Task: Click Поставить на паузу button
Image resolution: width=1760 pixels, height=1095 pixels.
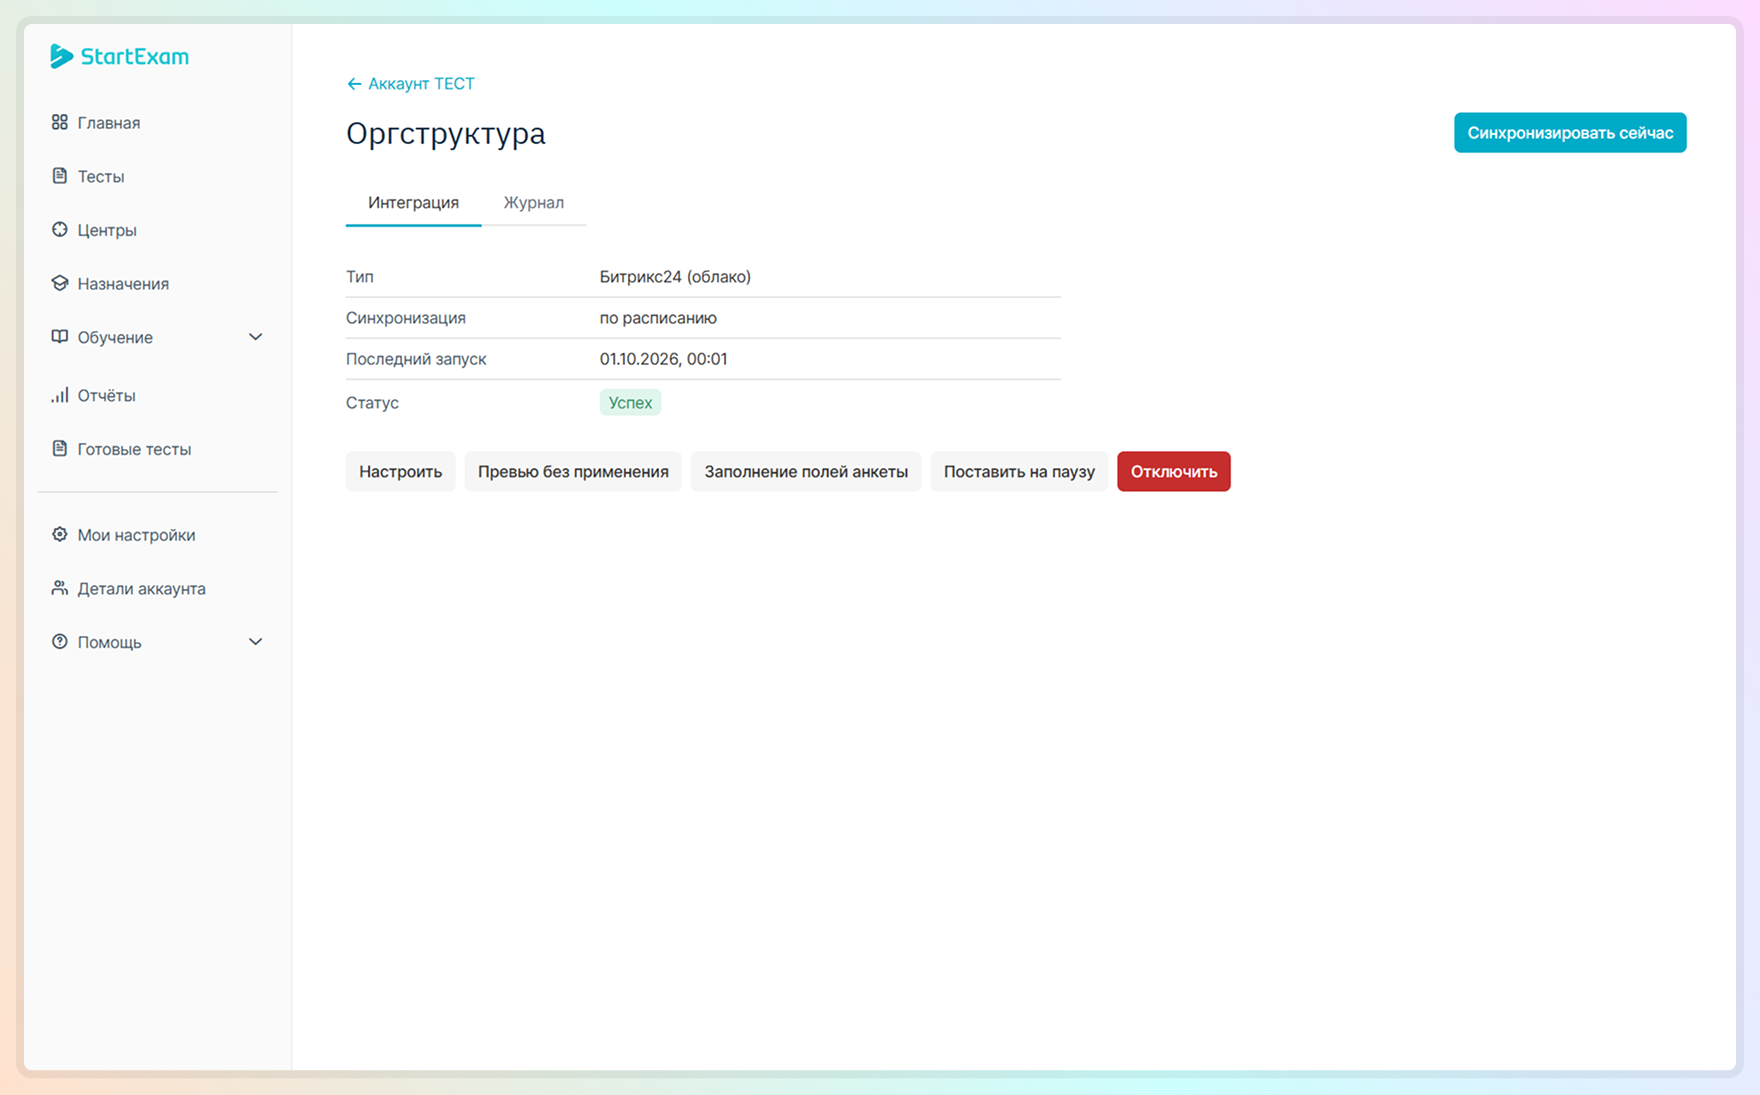Action: 1019,471
